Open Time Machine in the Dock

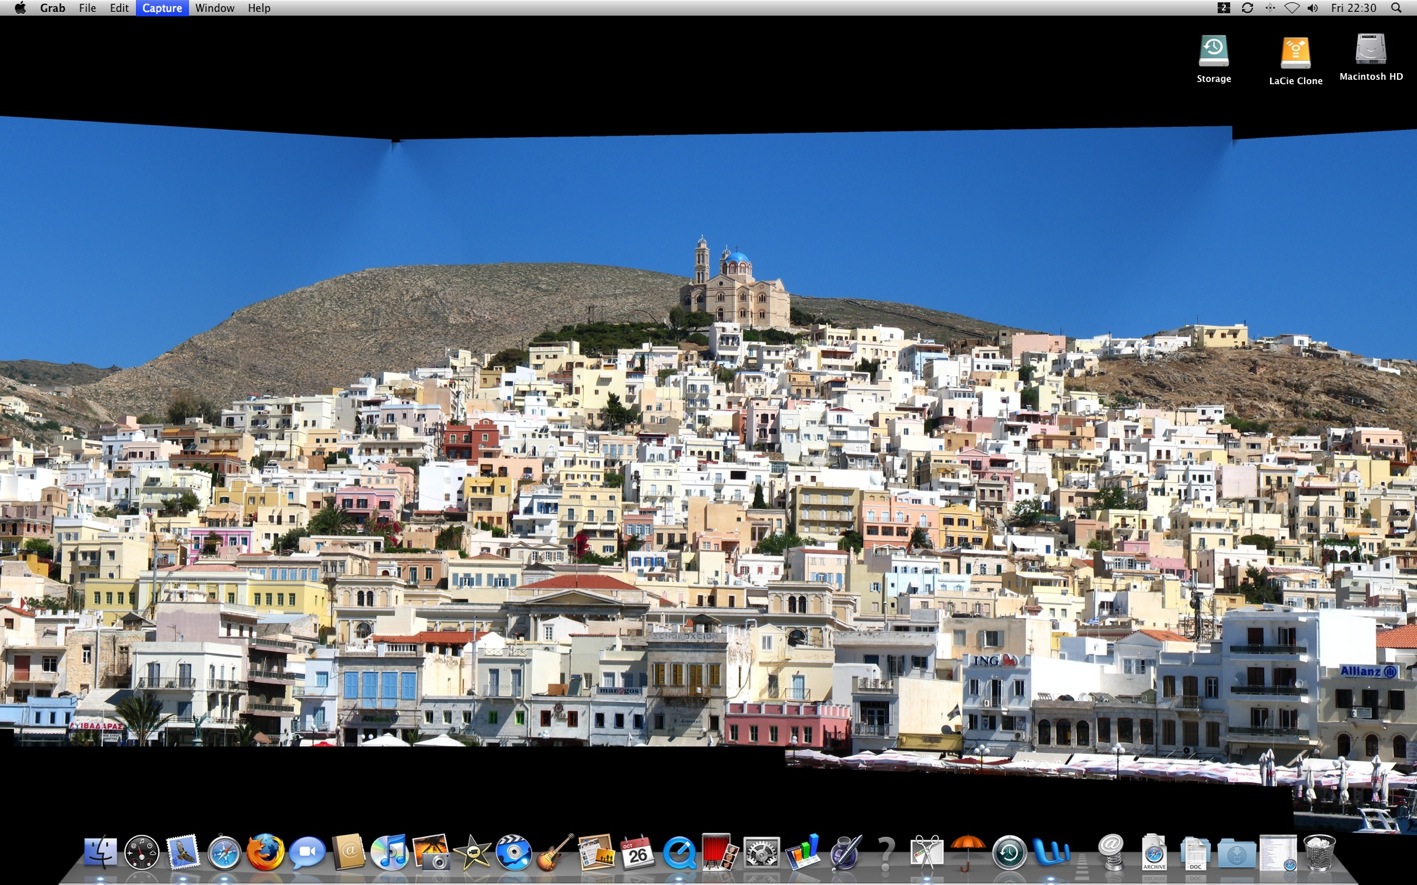click(x=1009, y=853)
